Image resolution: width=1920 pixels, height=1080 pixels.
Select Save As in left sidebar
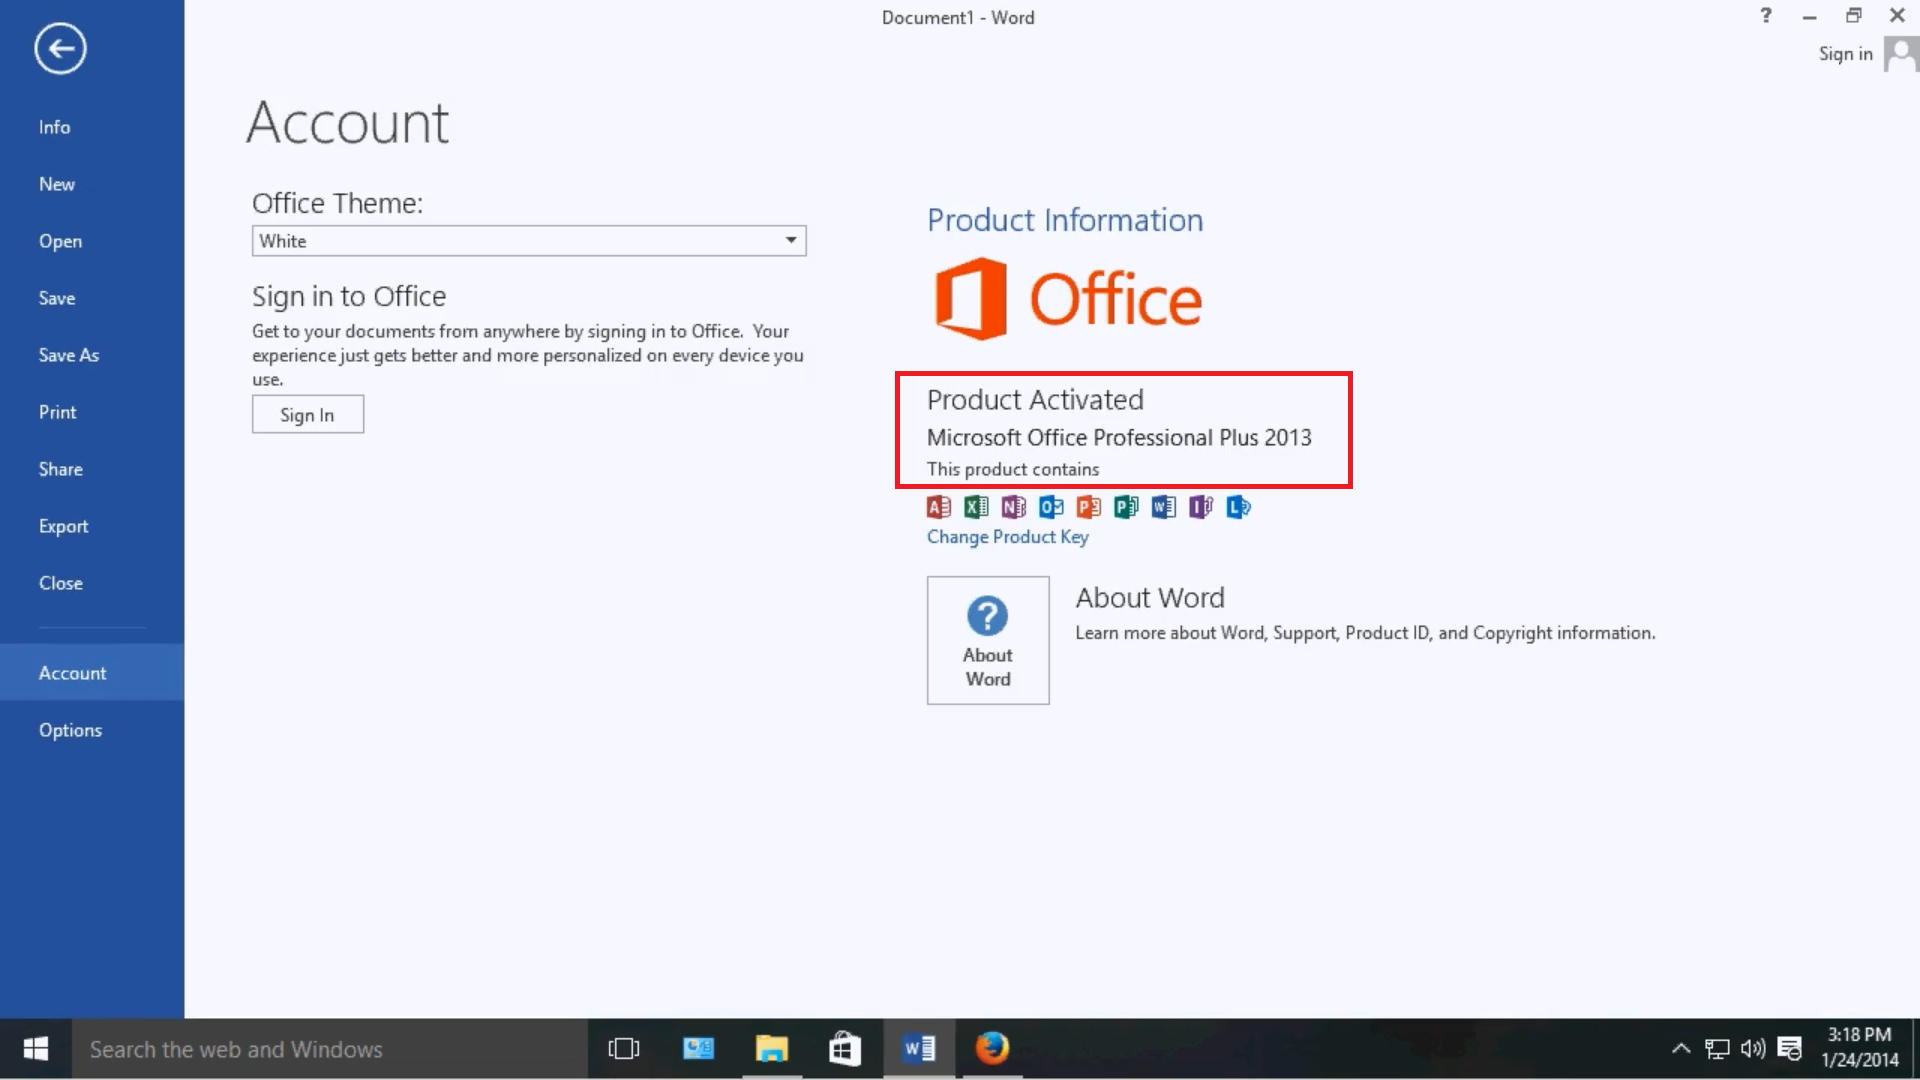click(x=69, y=355)
